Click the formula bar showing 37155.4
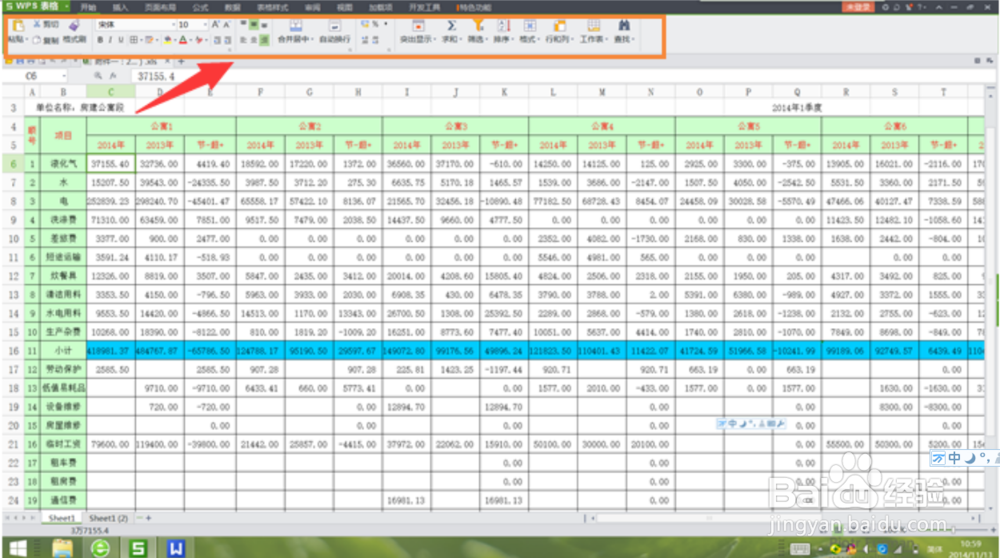The height and width of the screenshot is (558, 1000). tap(555, 76)
